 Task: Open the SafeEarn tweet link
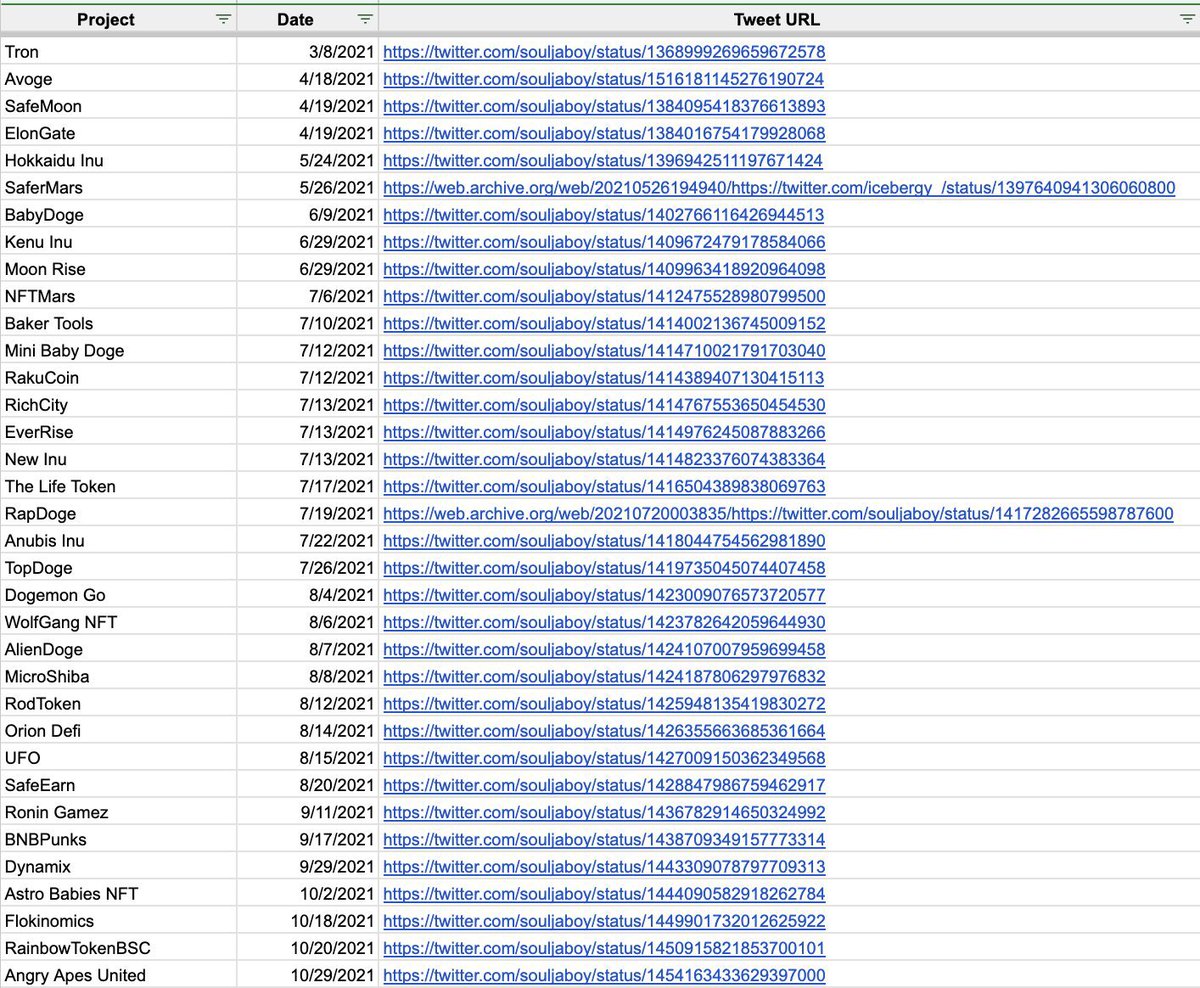604,785
